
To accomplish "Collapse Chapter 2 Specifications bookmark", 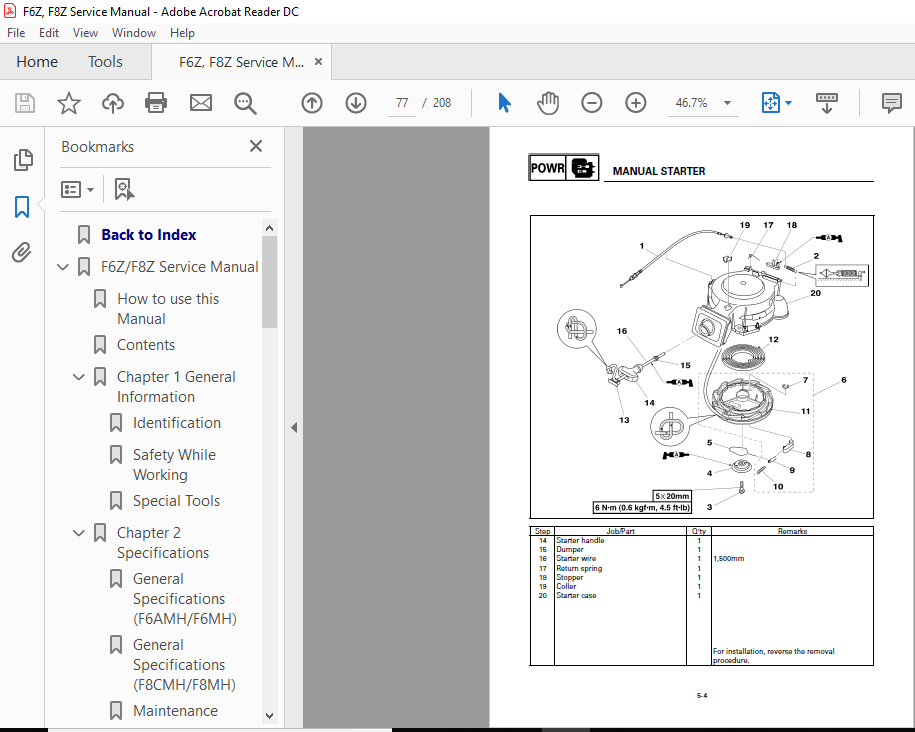I will 79,533.
